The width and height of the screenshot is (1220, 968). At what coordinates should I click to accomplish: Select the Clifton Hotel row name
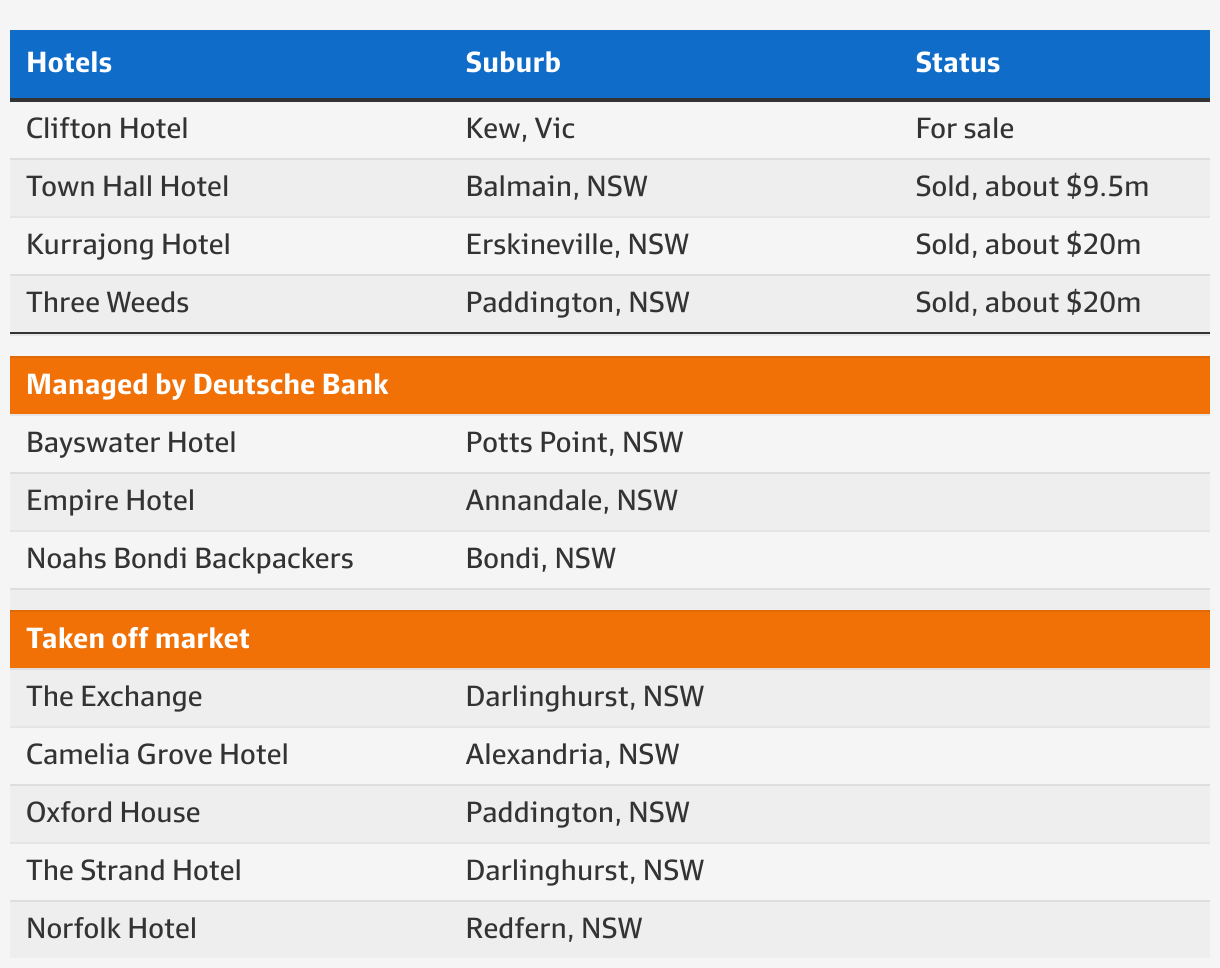pos(107,129)
